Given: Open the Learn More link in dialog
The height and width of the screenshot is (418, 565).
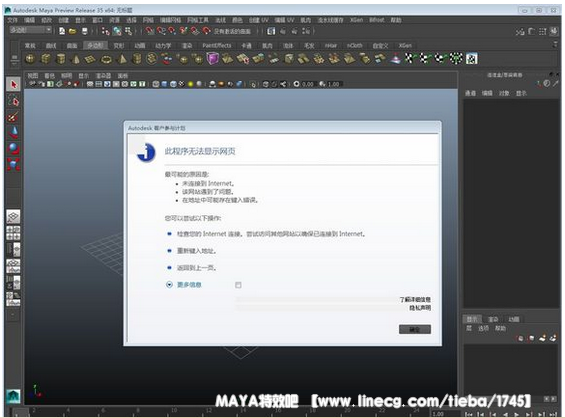Looking at the screenshot, I should point(415,299).
